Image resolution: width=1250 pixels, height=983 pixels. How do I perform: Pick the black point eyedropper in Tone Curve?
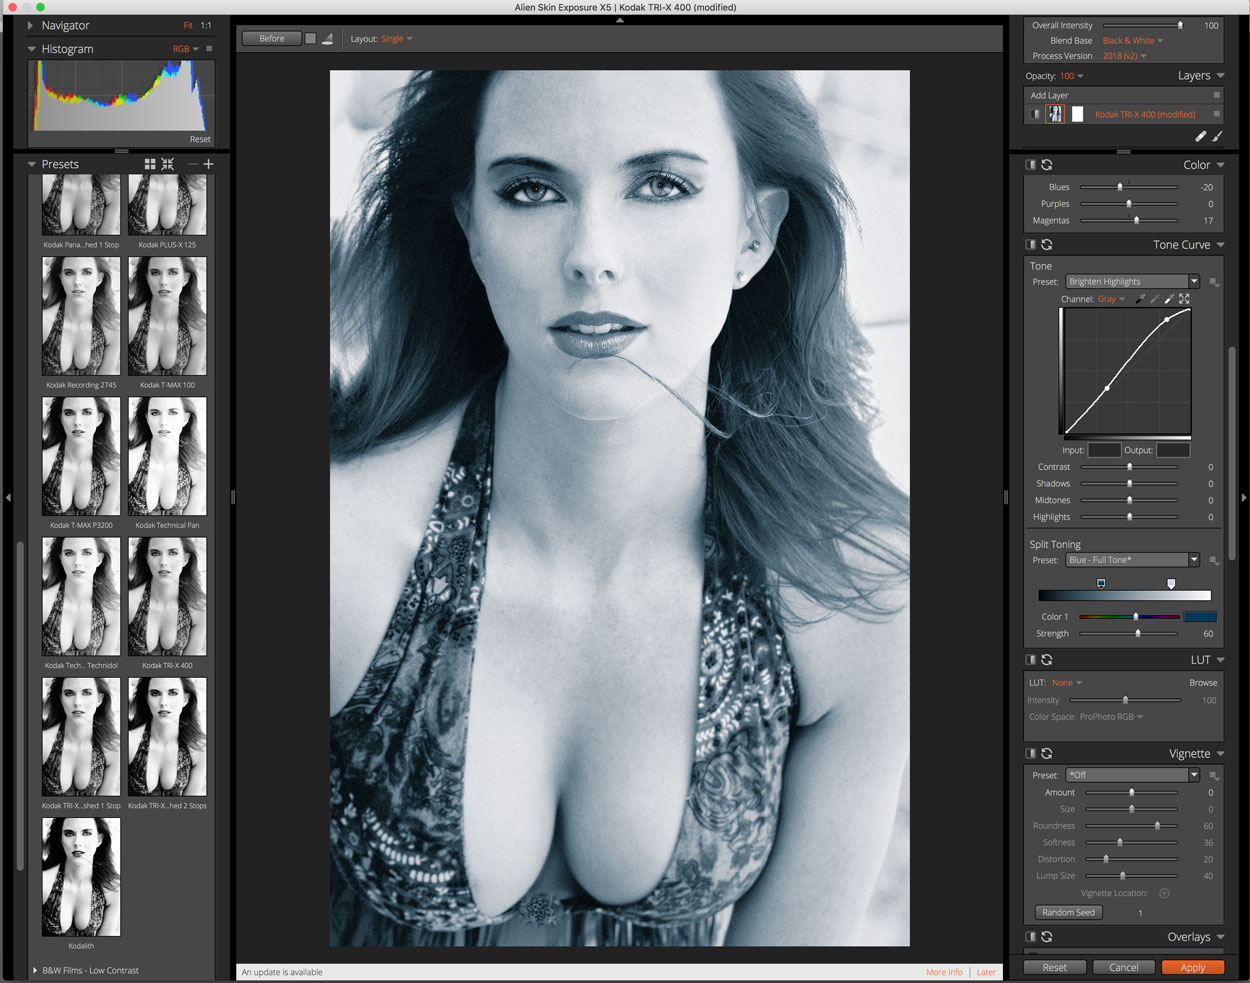tap(1140, 299)
